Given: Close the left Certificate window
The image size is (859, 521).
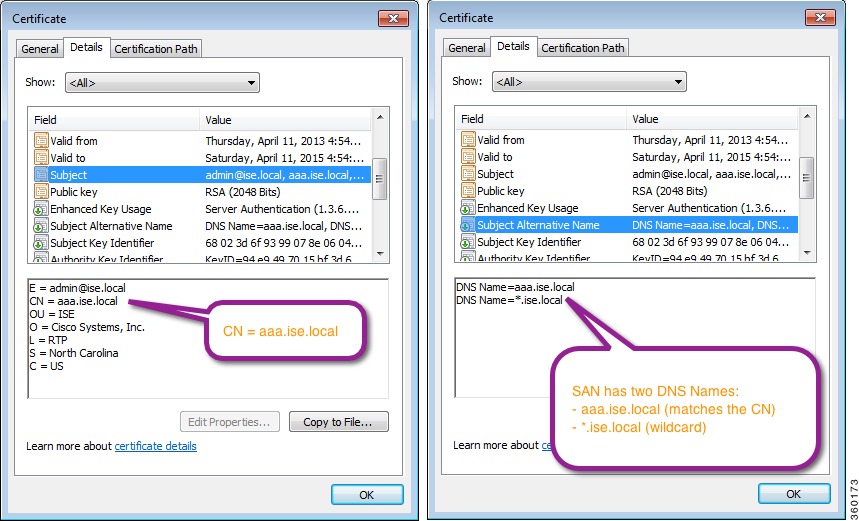Looking at the screenshot, I should click(x=393, y=18).
